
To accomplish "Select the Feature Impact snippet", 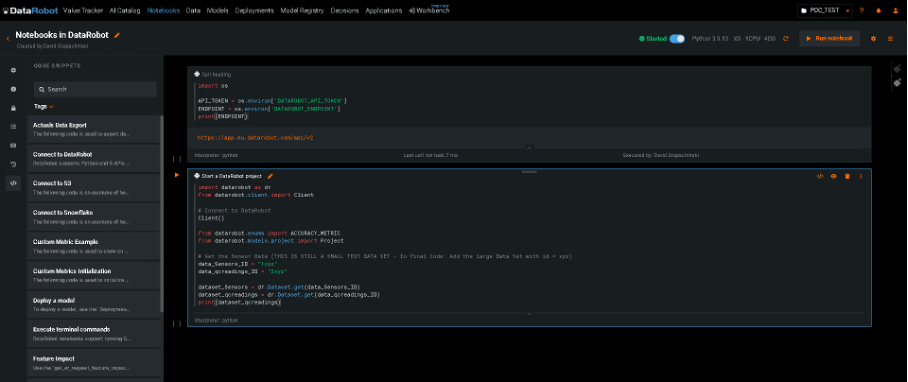I will point(93,363).
